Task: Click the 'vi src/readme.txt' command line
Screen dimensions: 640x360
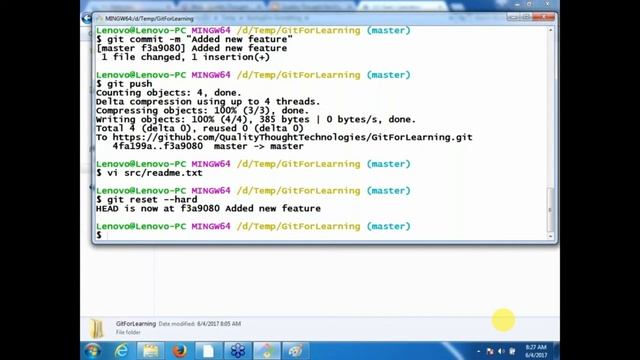Action: coord(149,173)
